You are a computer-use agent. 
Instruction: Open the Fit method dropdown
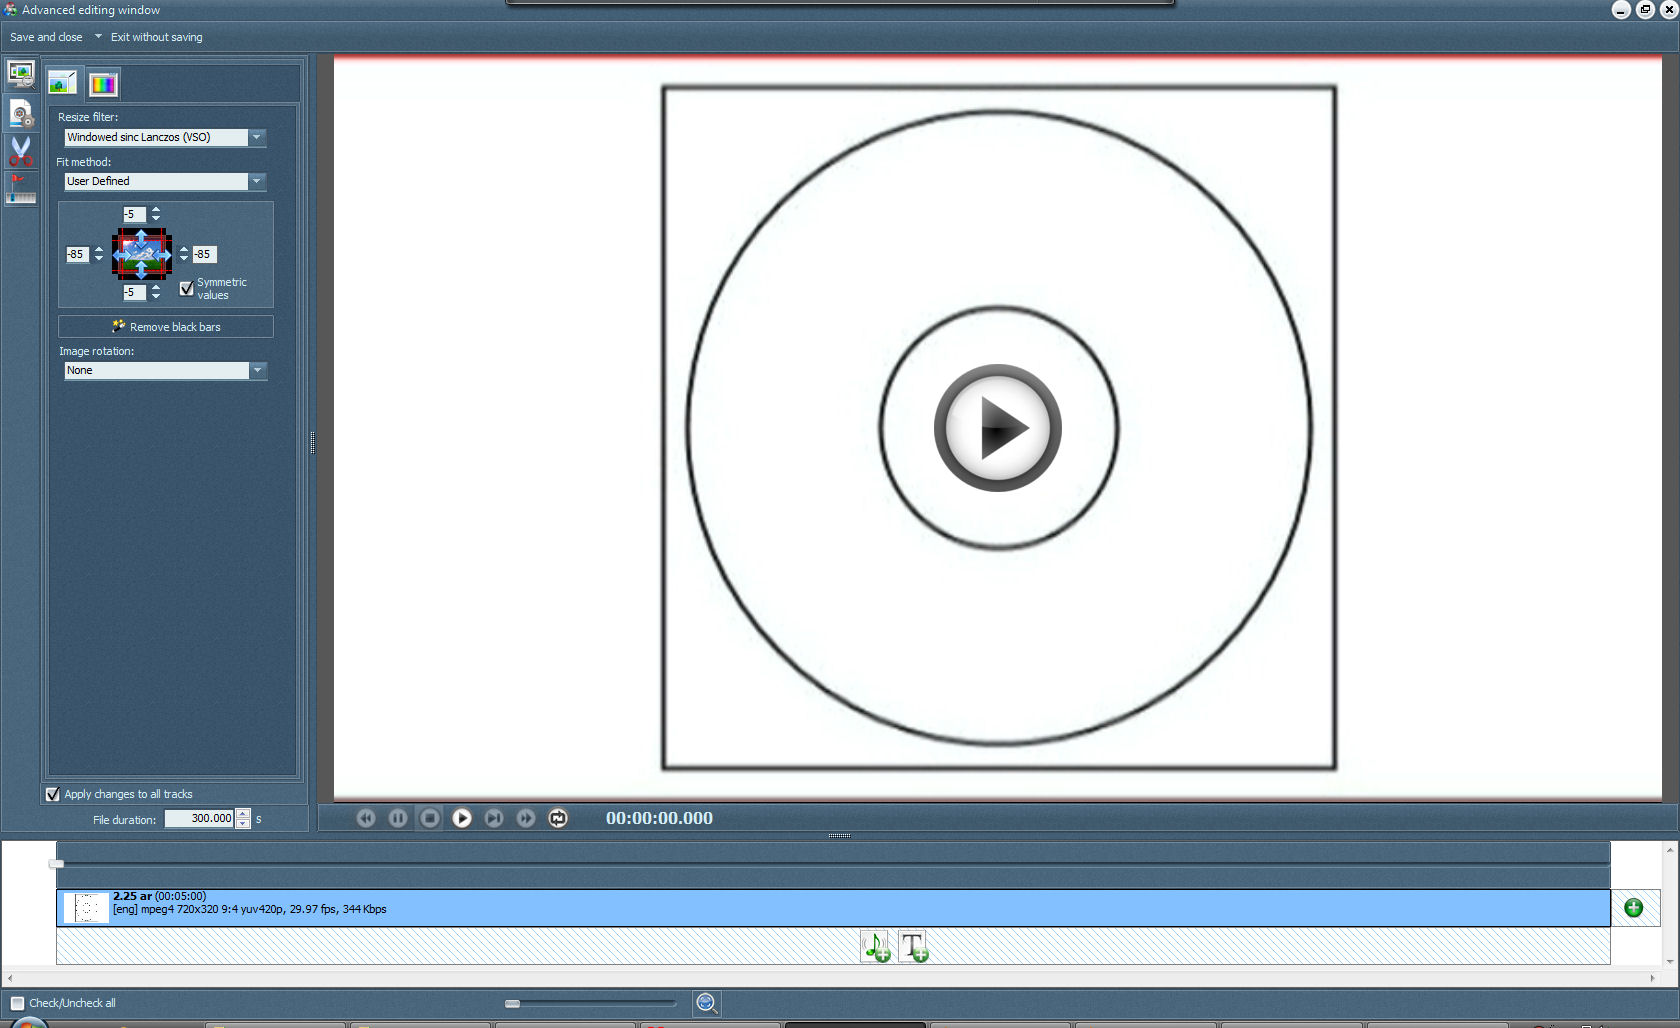[257, 181]
